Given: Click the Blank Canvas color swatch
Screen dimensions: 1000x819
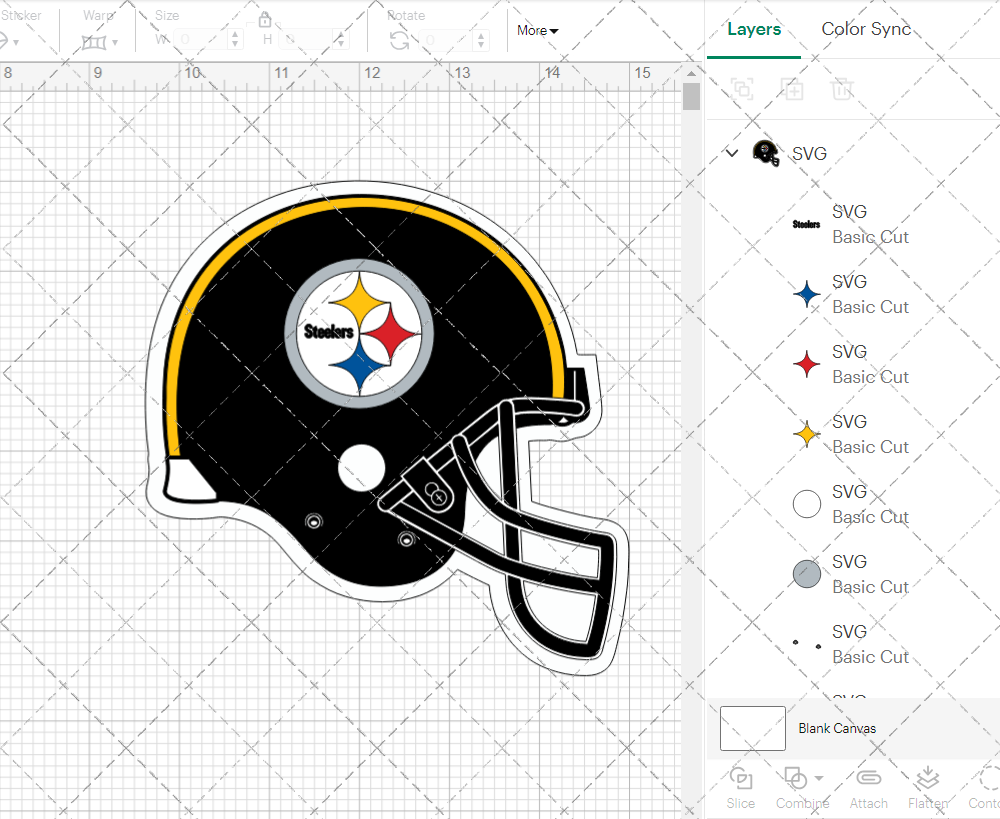Looking at the screenshot, I should 752,728.
